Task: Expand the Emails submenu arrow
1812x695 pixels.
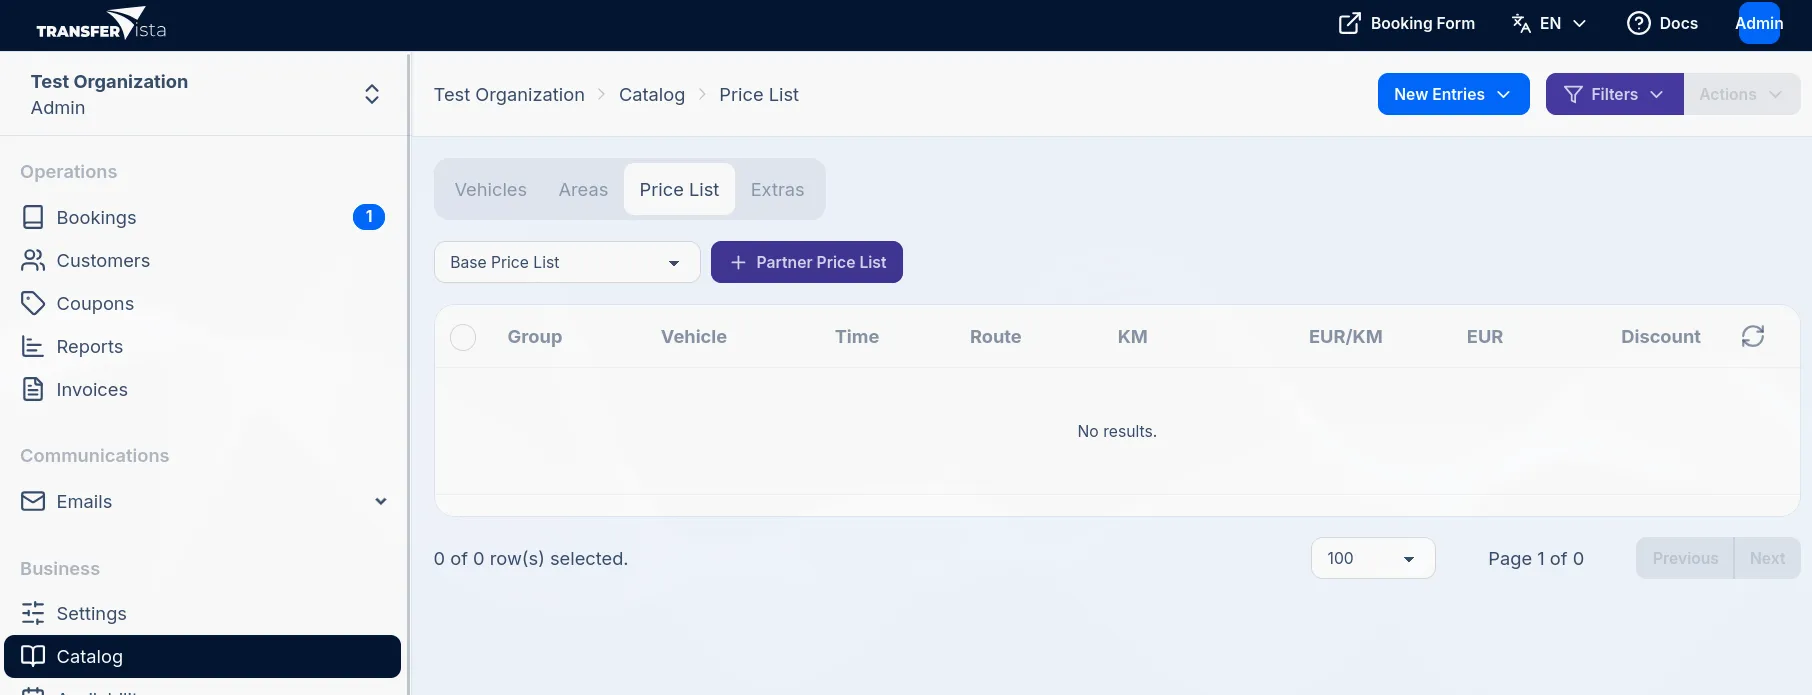Action: click(381, 501)
